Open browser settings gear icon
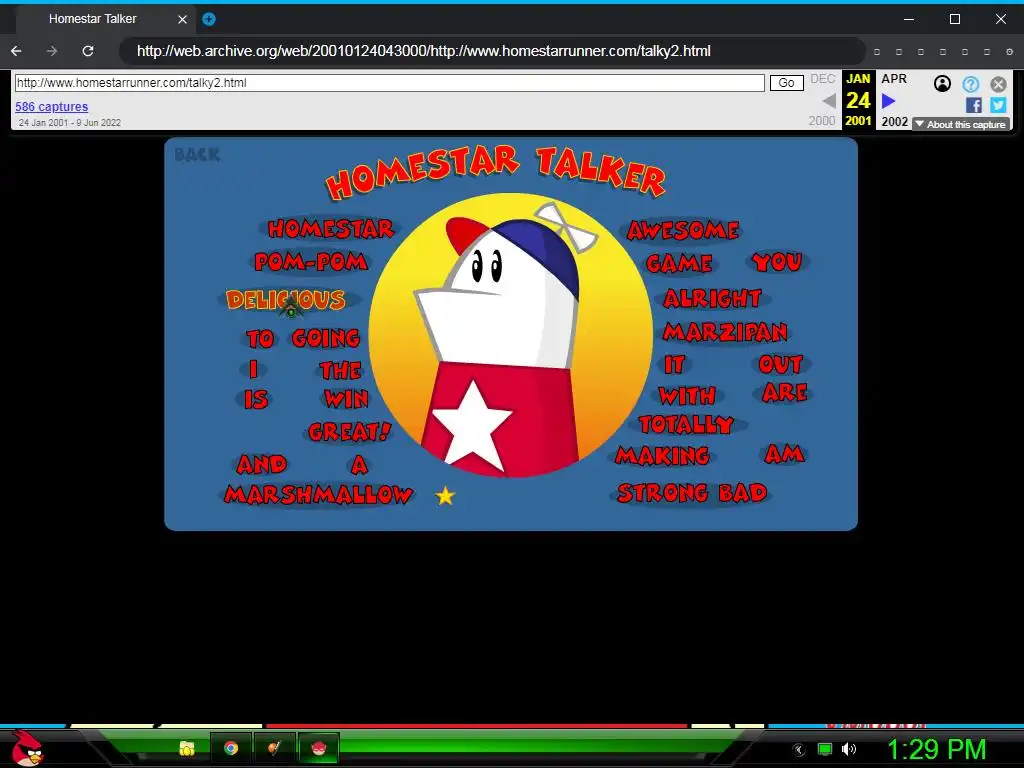 [x=1009, y=52]
